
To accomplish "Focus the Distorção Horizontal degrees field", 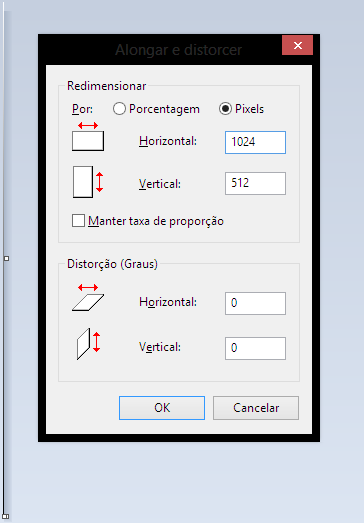I will pyautogui.click(x=255, y=304).
